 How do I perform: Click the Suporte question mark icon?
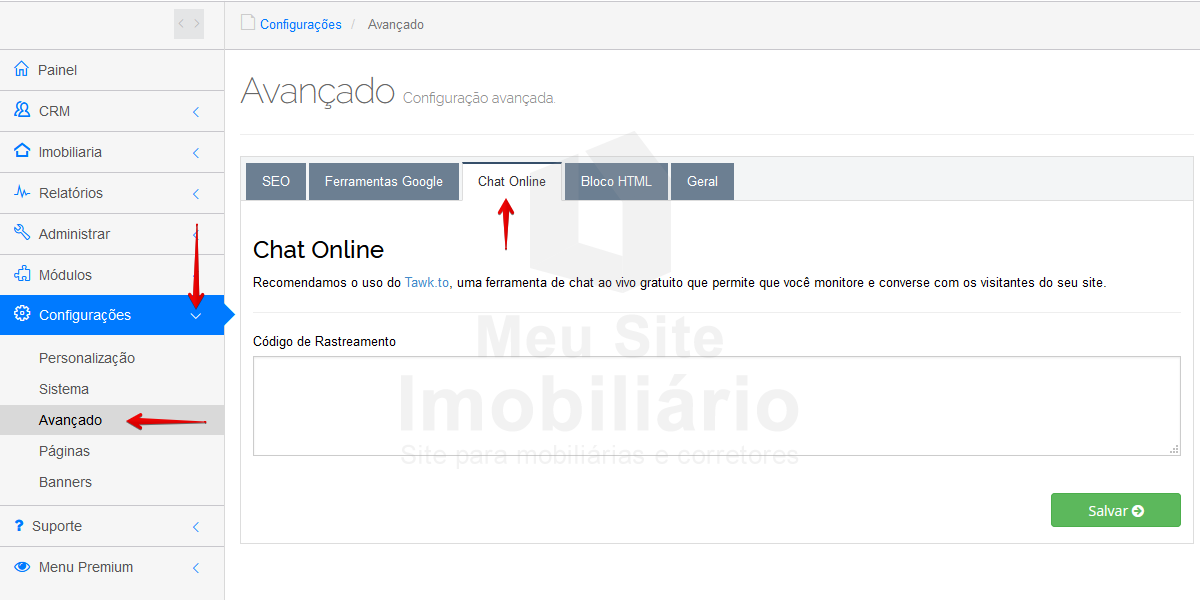pyautogui.click(x=19, y=526)
